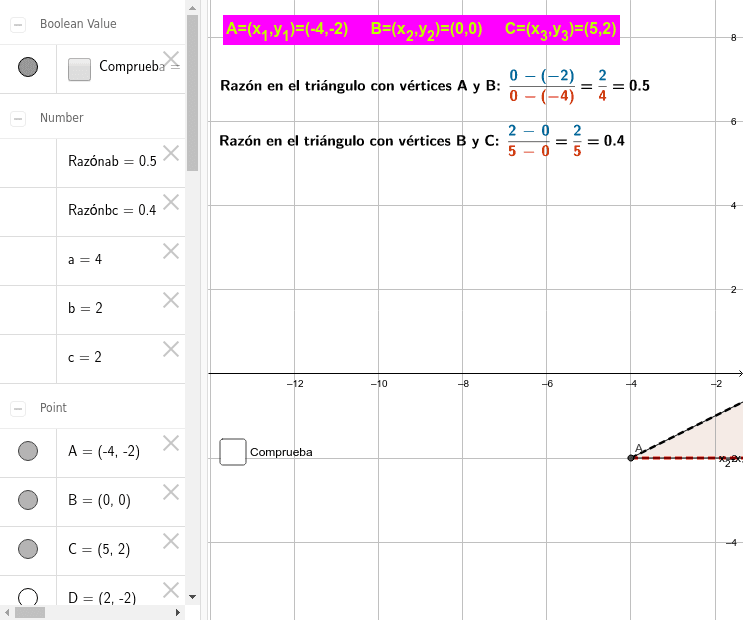Click the scroll down arrow of algebra panel

(x=192, y=597)
